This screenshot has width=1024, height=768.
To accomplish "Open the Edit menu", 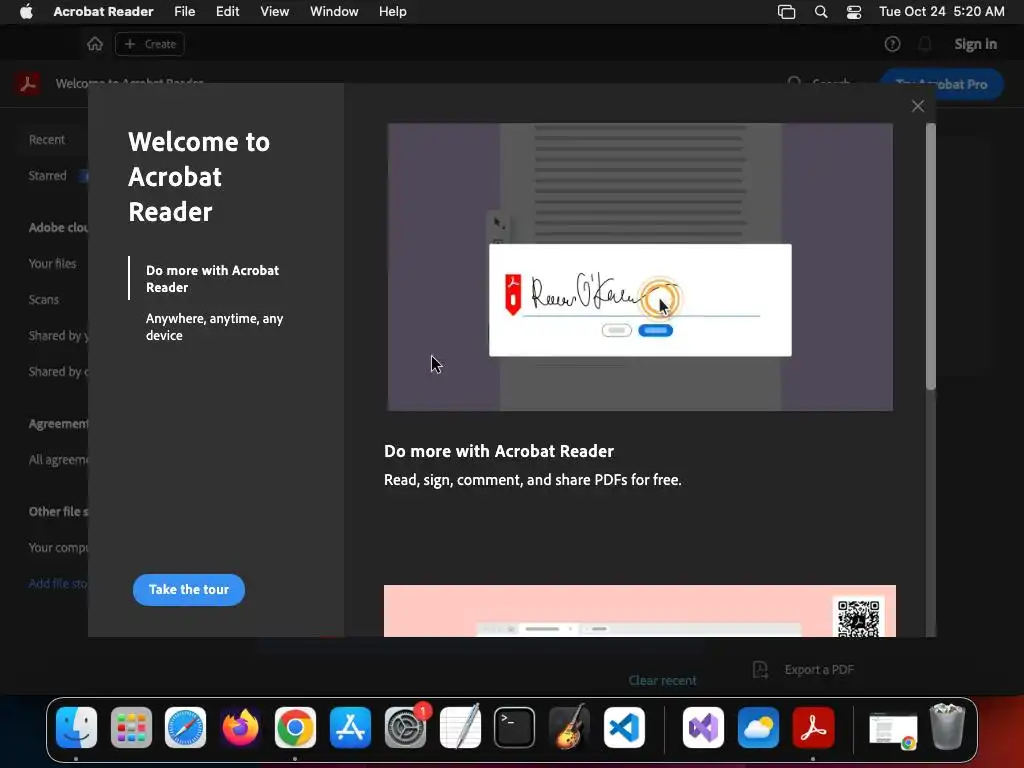I will [227, 11].
